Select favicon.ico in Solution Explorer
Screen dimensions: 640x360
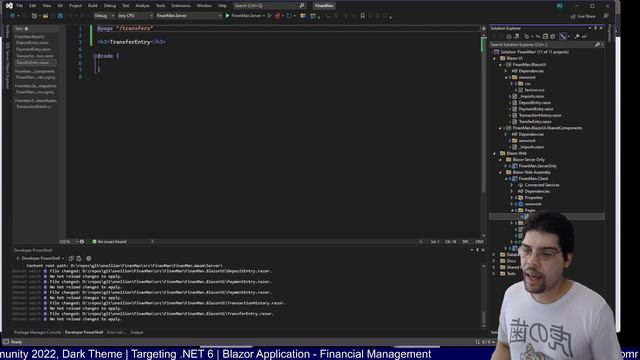[x=534, y=90]
